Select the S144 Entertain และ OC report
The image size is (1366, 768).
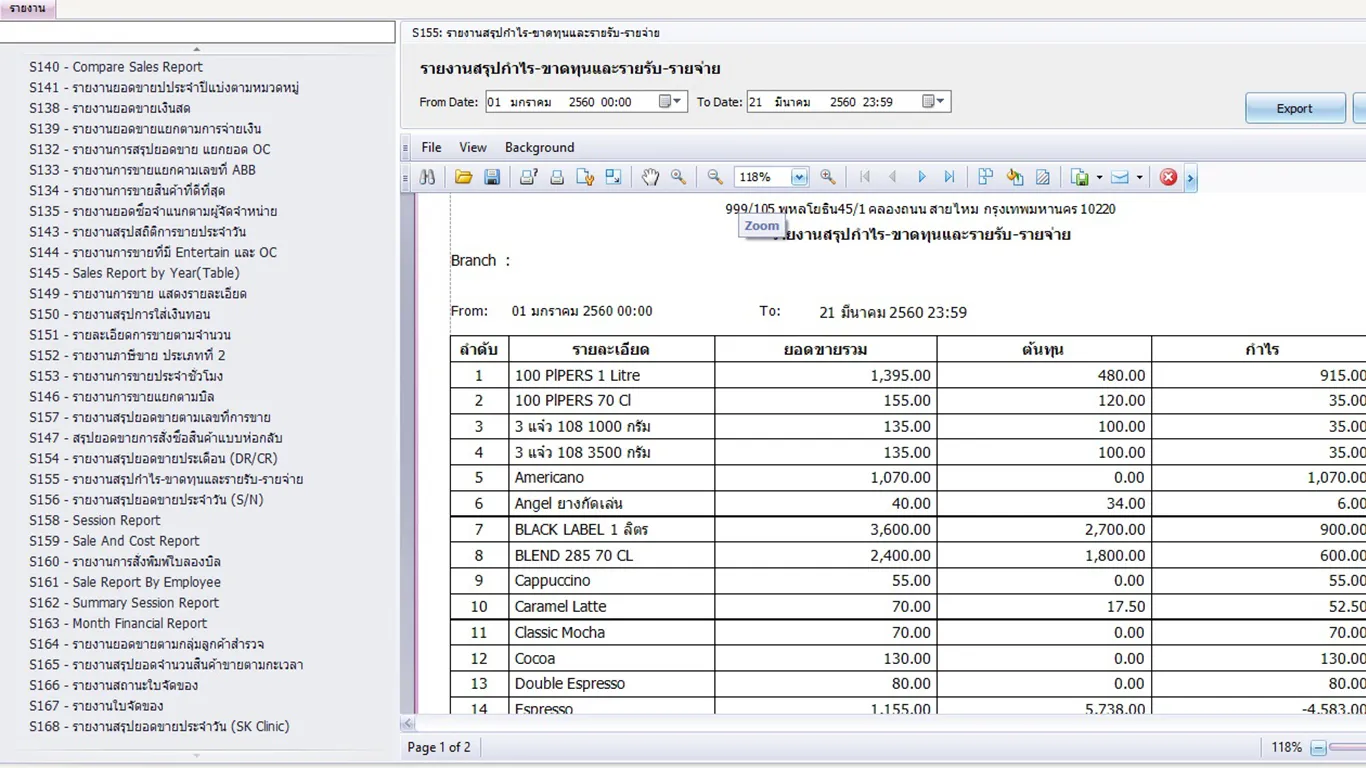point(153,252)
